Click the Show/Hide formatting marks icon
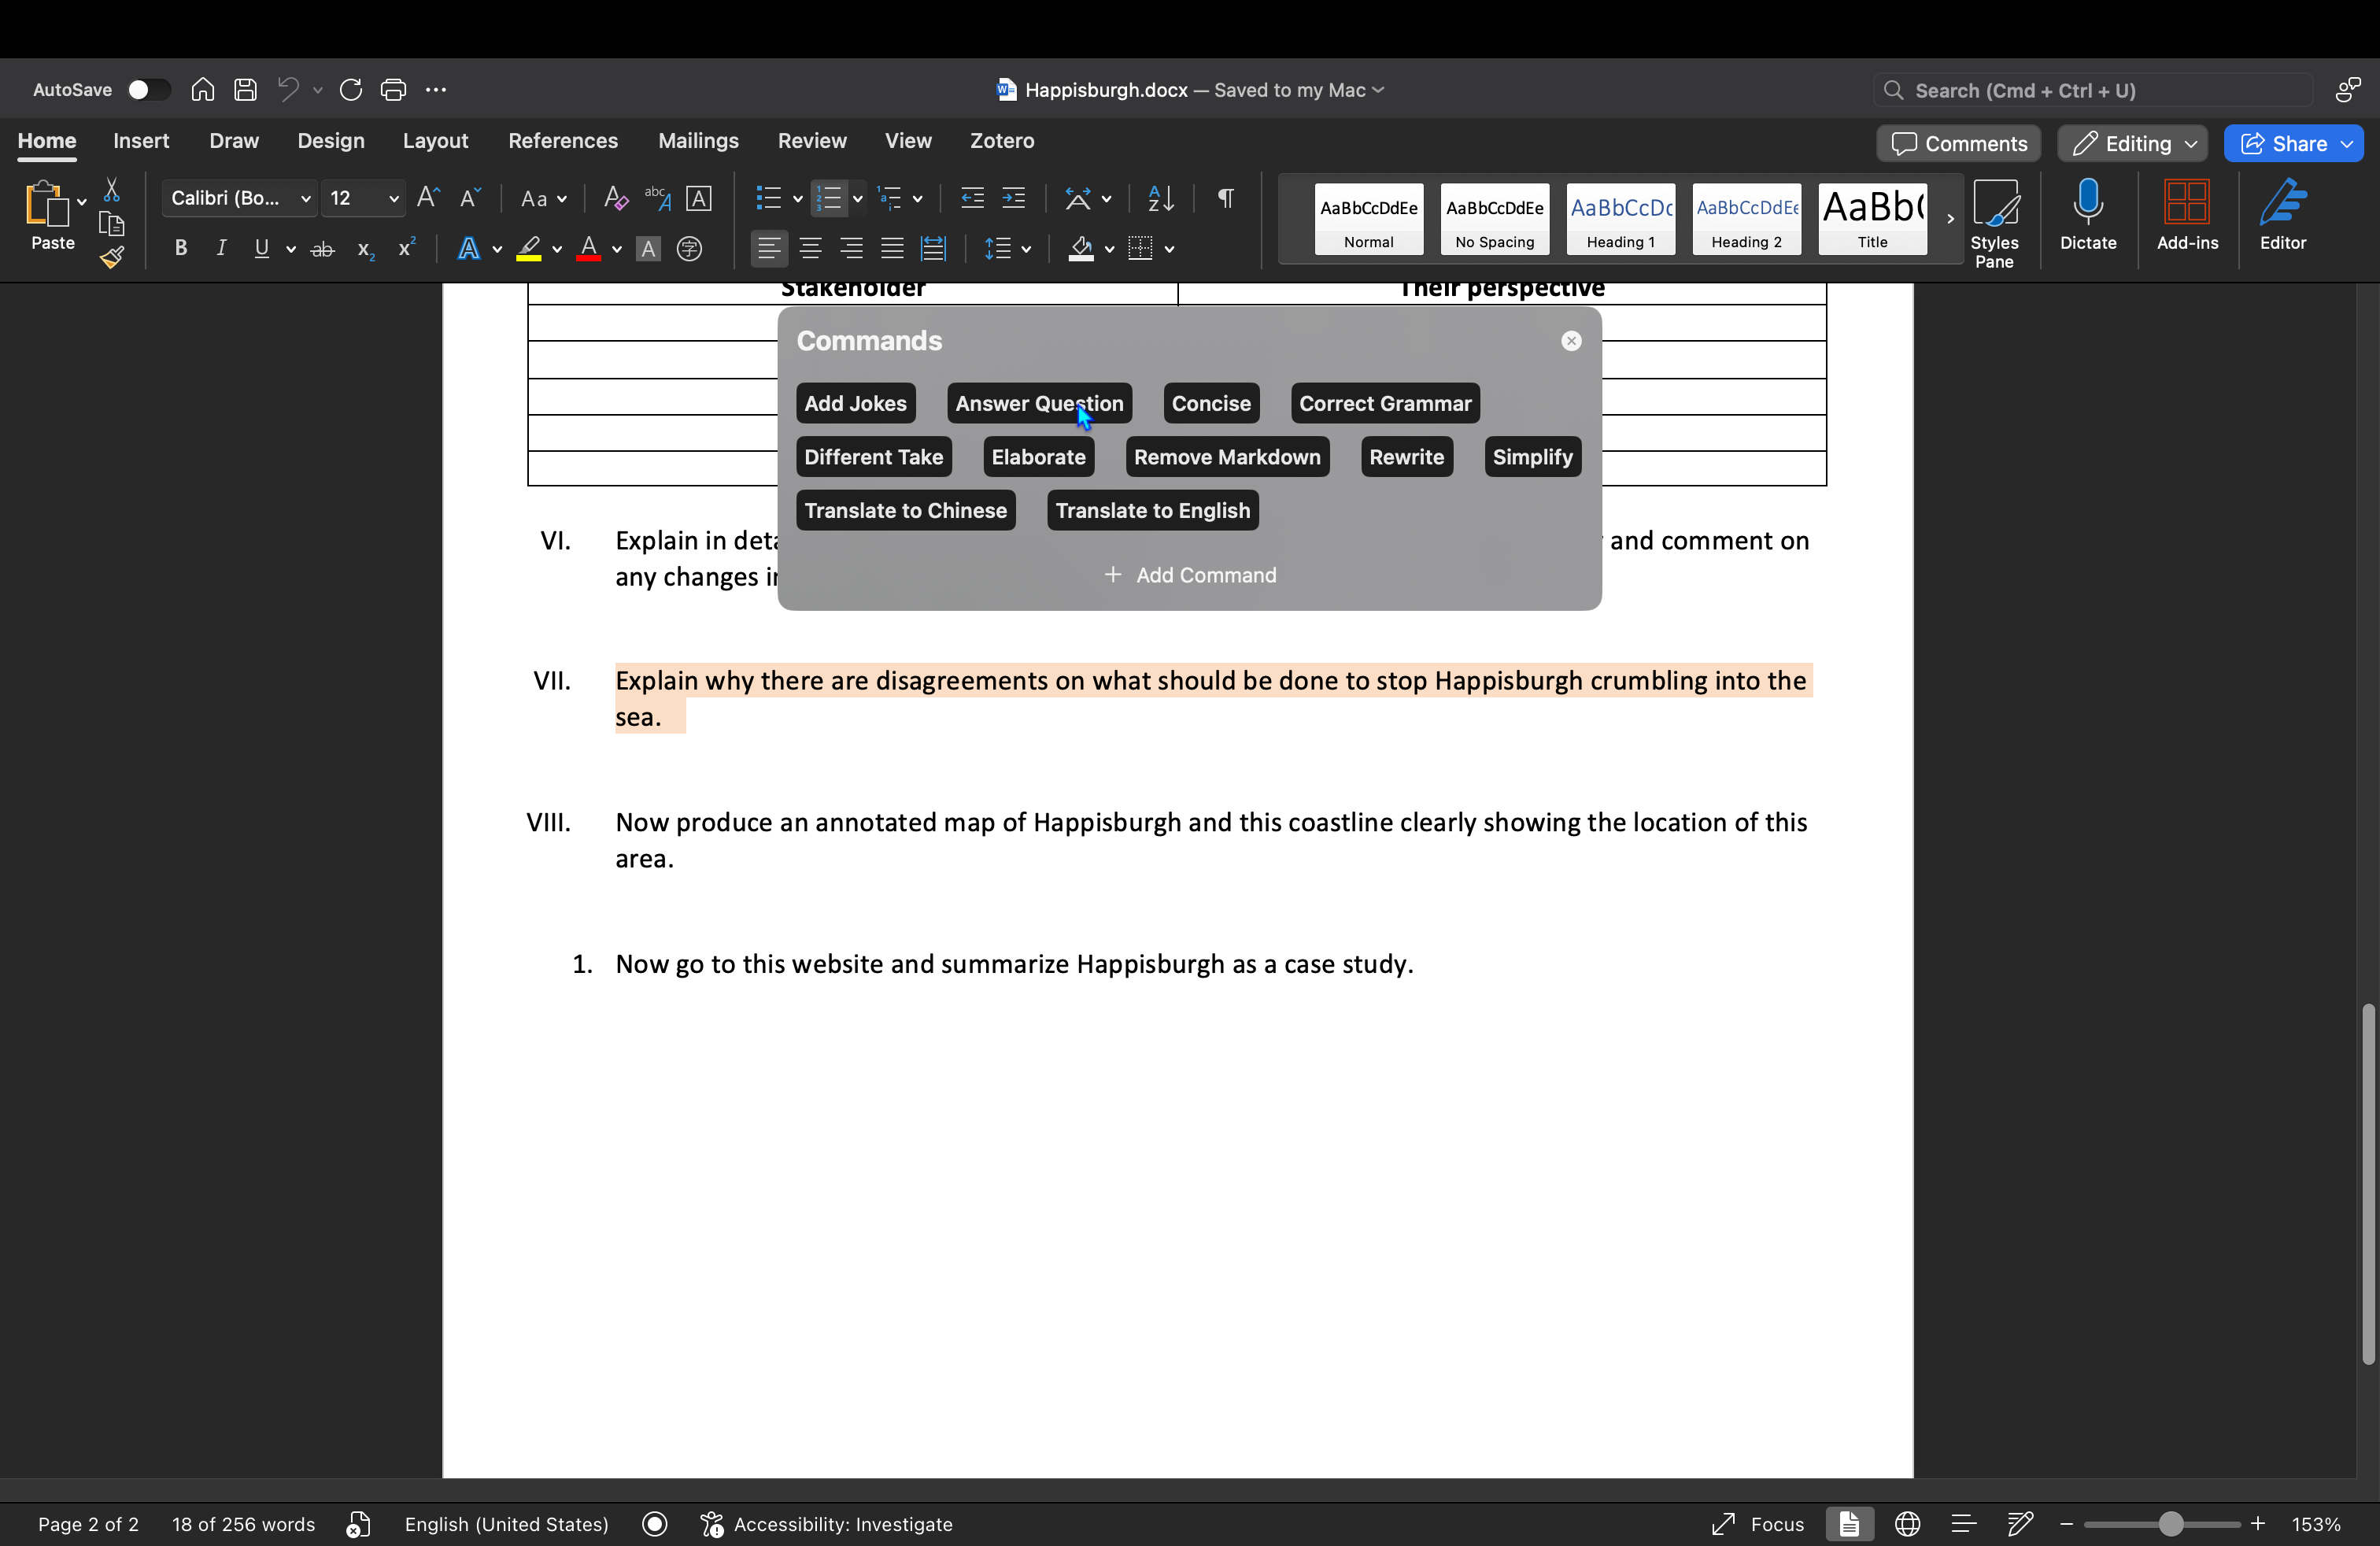 pos(1226,198)
